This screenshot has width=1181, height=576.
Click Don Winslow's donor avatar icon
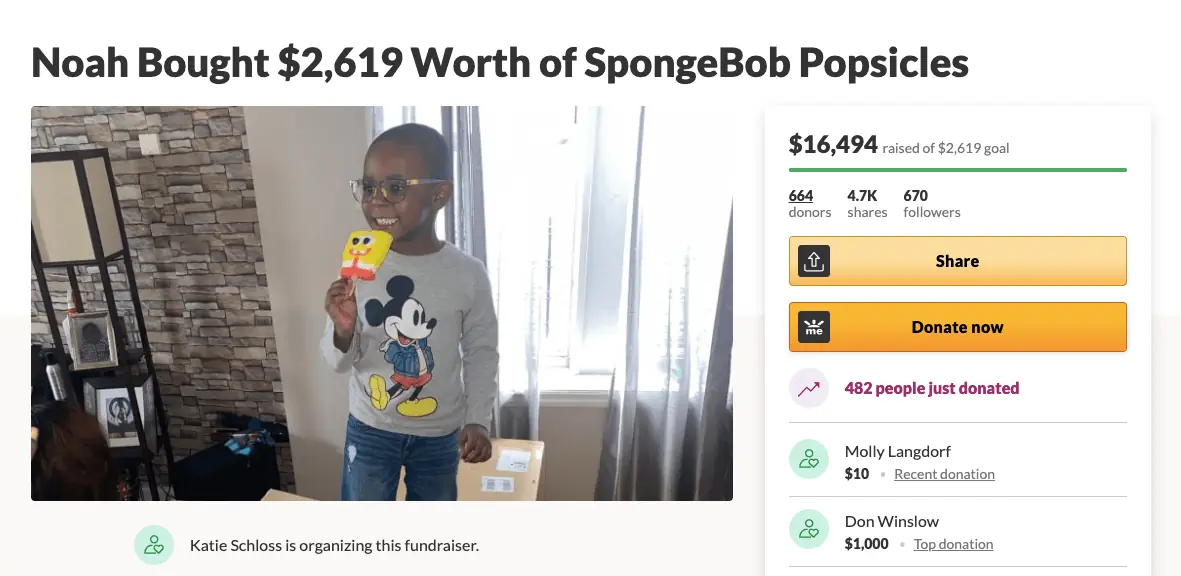click(x=808, y=530)
